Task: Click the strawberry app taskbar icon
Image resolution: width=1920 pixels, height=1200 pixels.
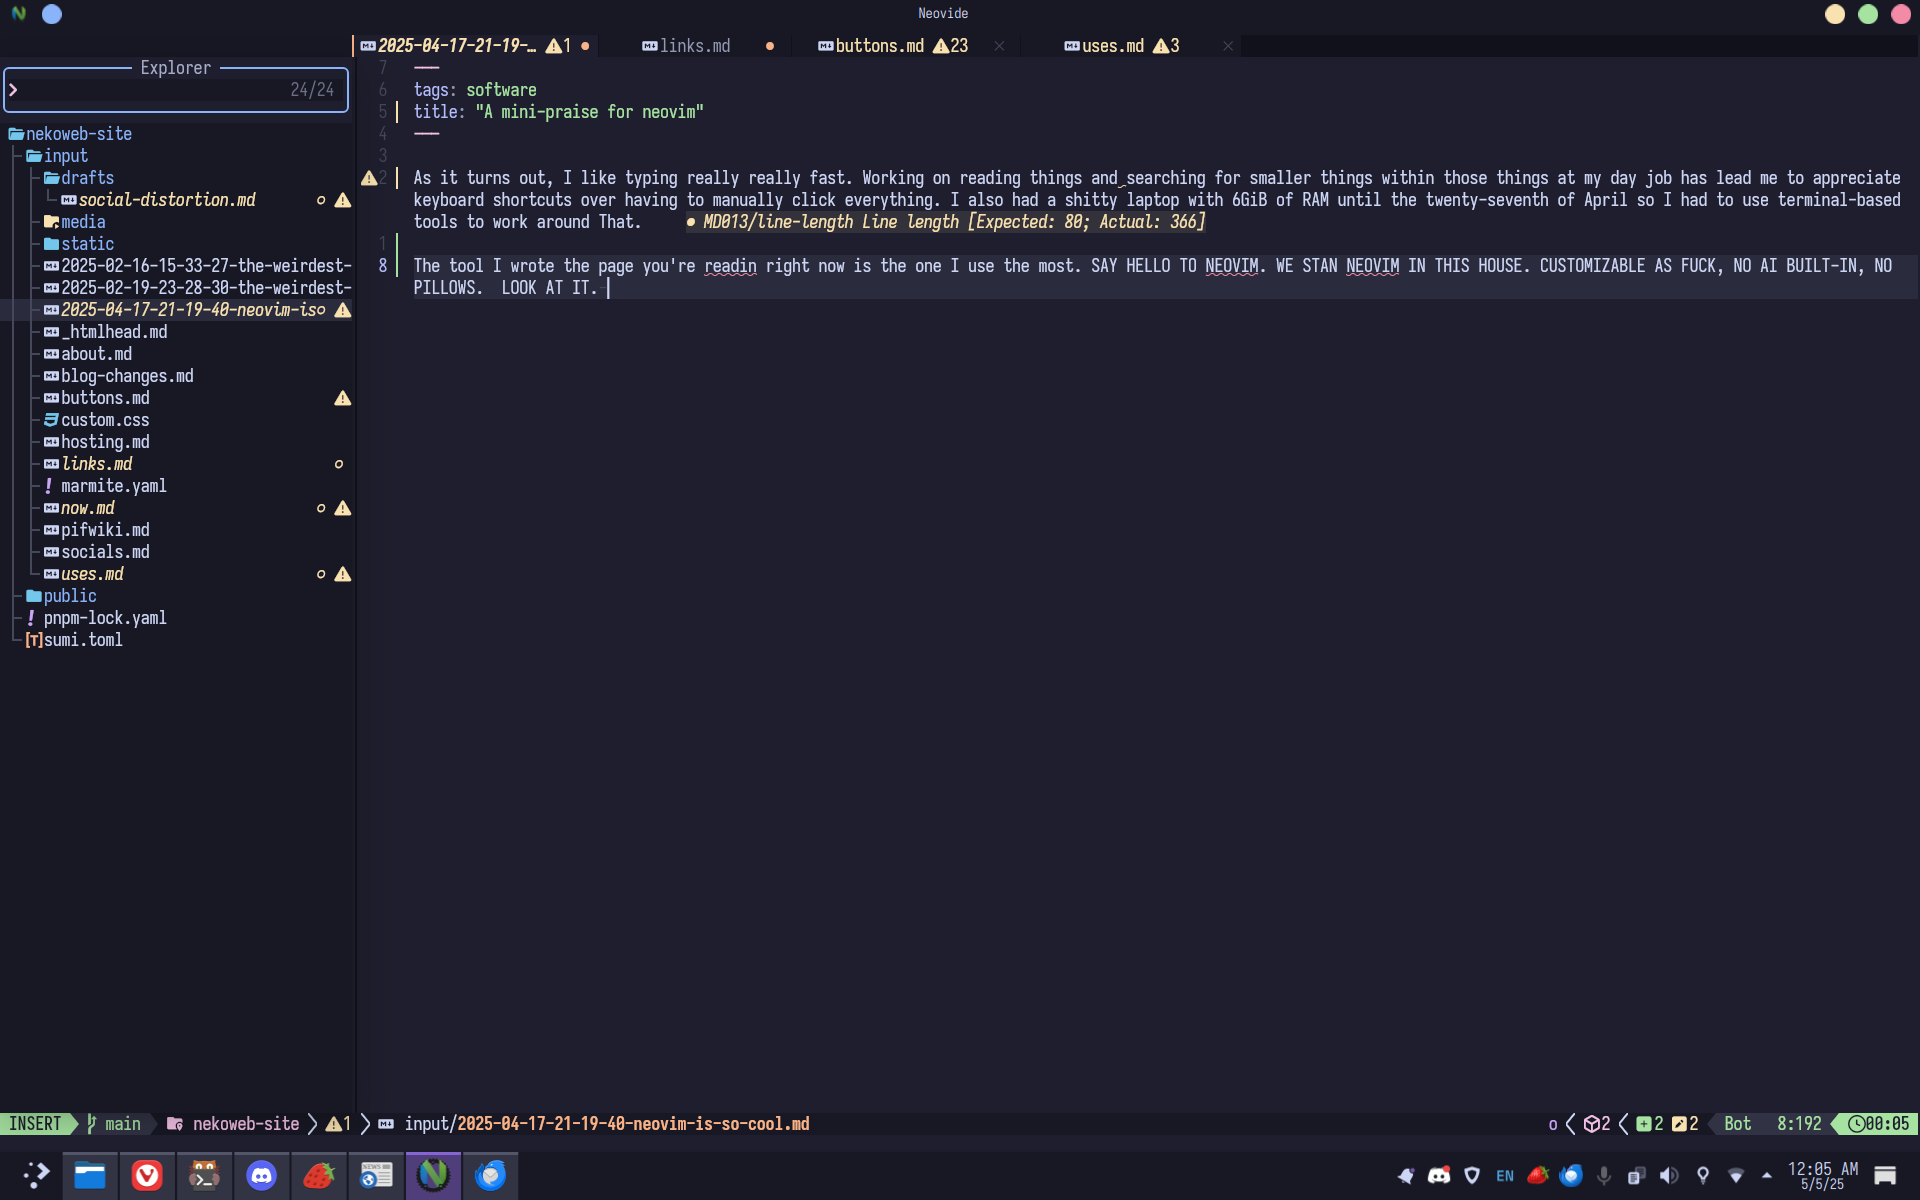Action: tap(318, 1175)
